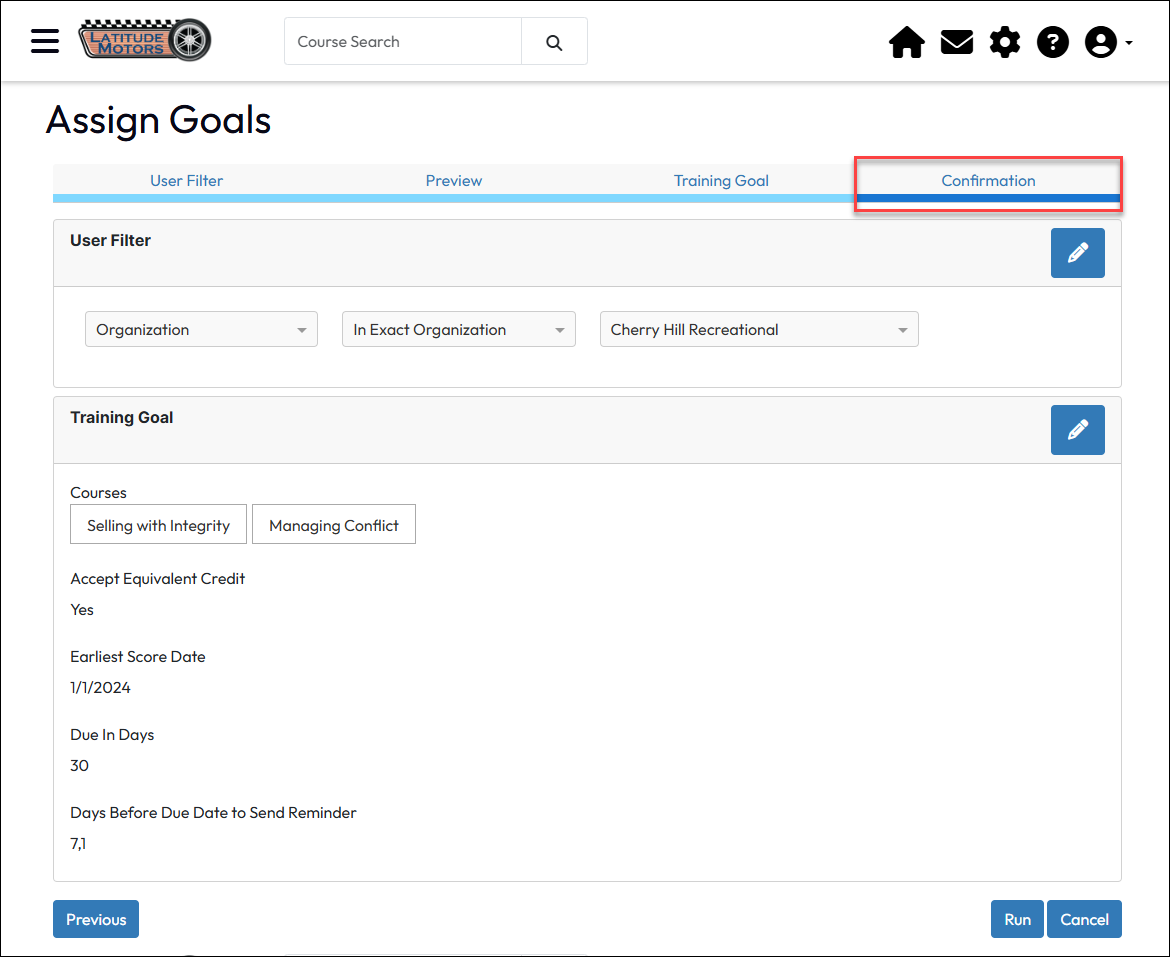Switch to the Preview tab
This screenshot has width=1170, height=957.
pyautogui.click(x=454, y=181)
